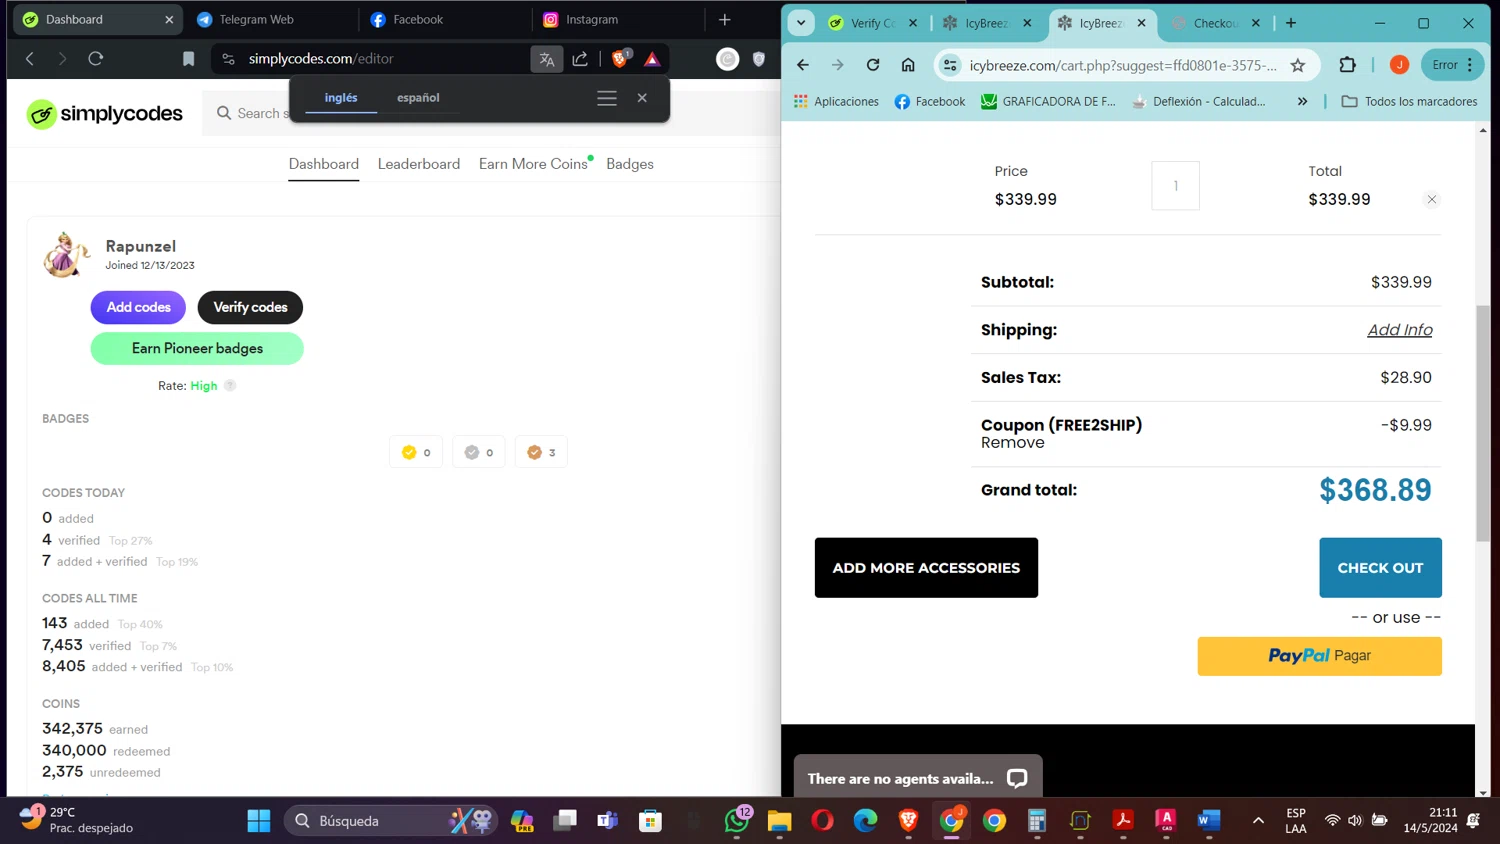Image resolution: width=1500 pixels, height=844 pixels.
Task: Open Opera browser from the taskbar
Action: tap(823, 821)
